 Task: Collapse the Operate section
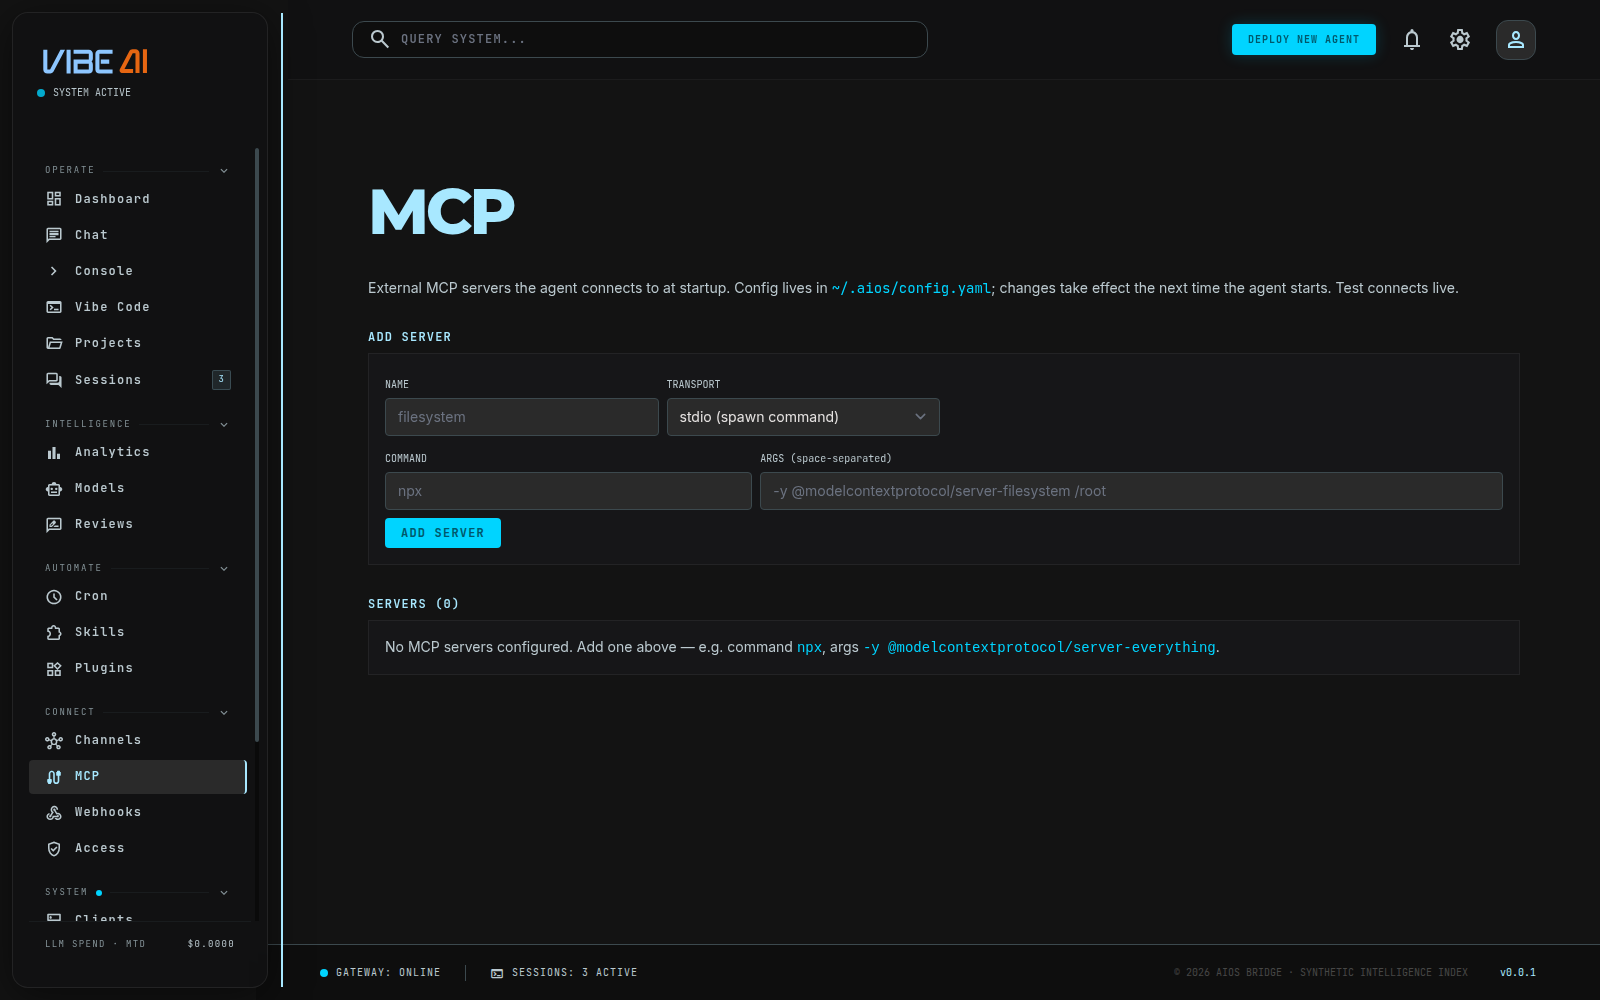pyautogui.click(x=224, y=171)
